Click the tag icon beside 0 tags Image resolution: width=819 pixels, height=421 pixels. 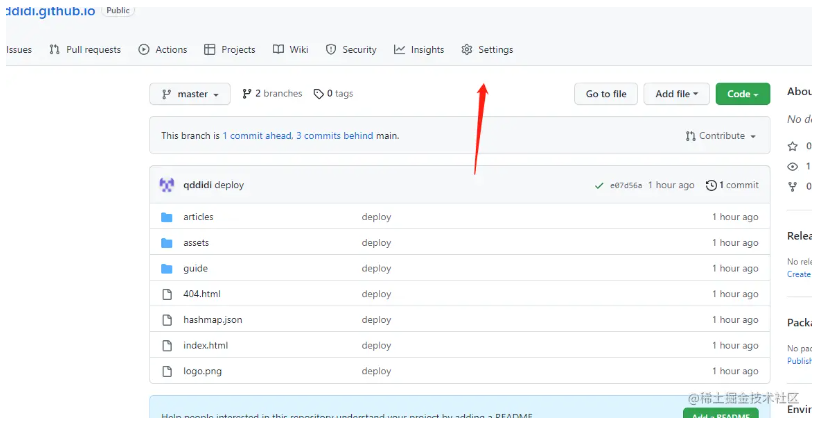point(319,94)
